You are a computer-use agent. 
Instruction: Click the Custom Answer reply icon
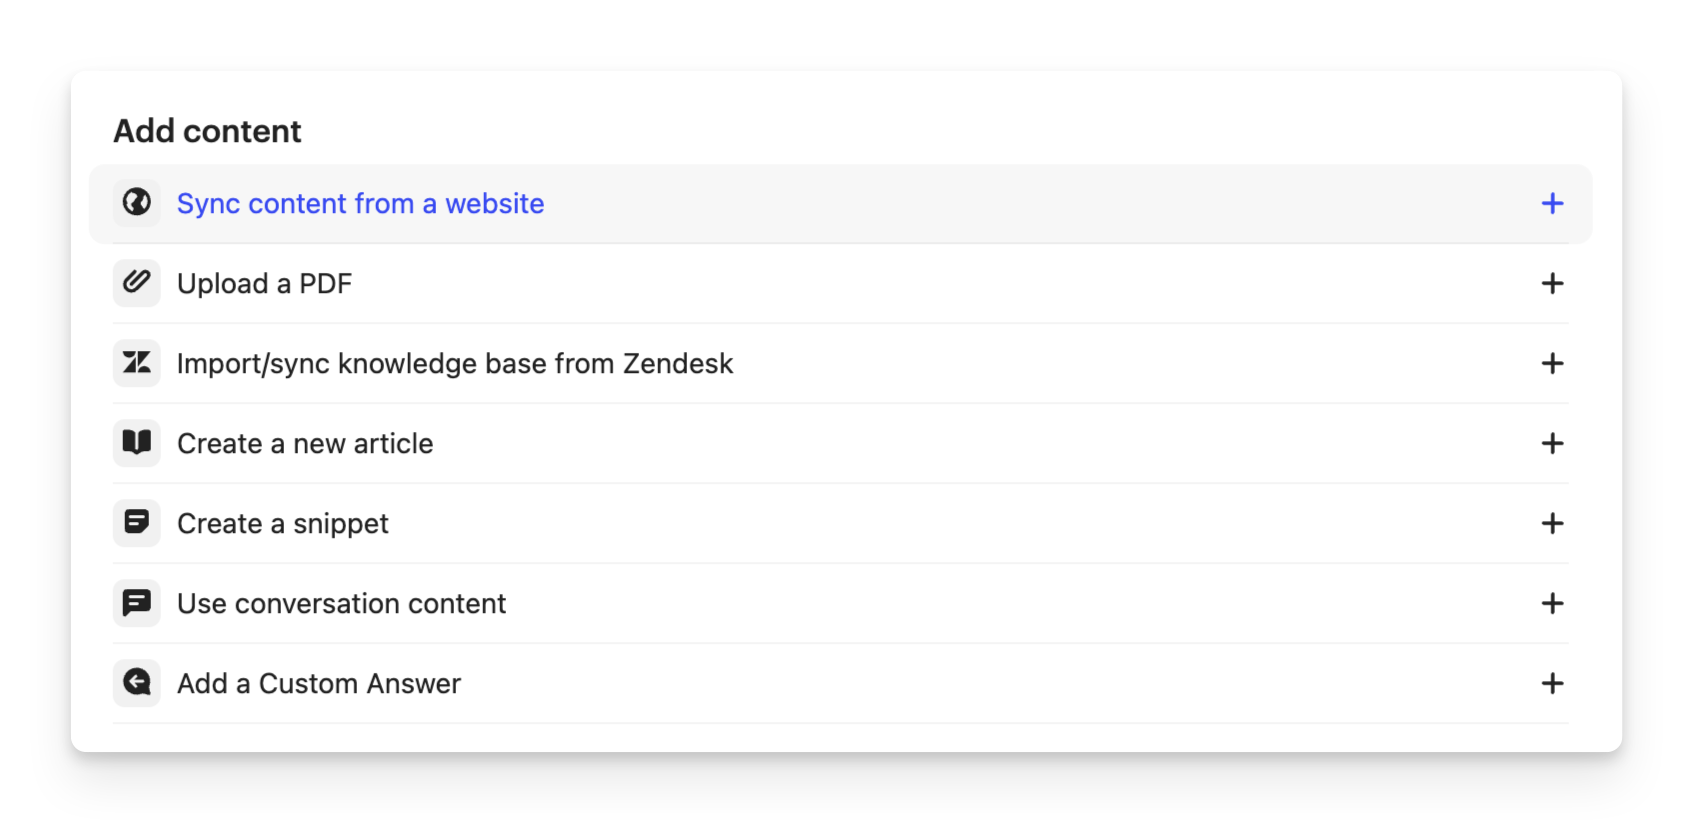point(137,683)
